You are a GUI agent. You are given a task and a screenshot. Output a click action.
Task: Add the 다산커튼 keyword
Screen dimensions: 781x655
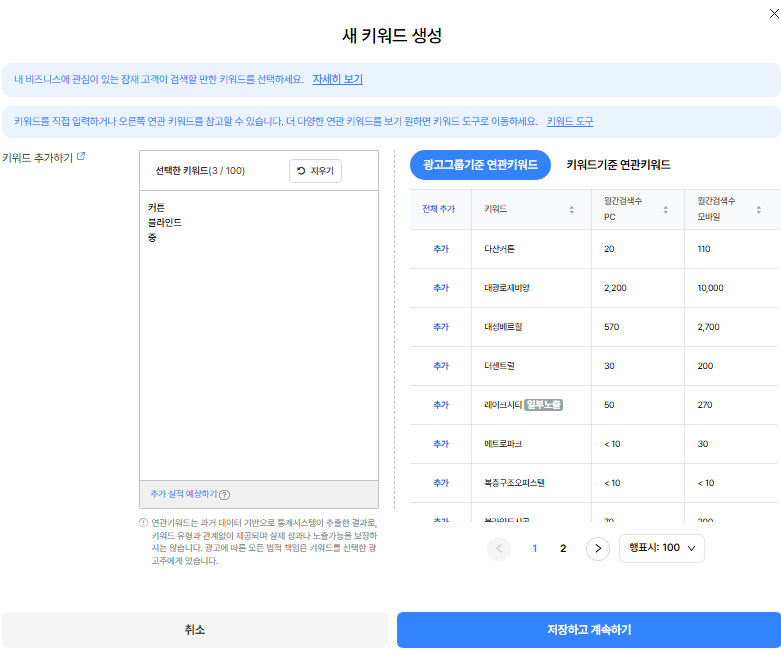click(x=441, y=249)
